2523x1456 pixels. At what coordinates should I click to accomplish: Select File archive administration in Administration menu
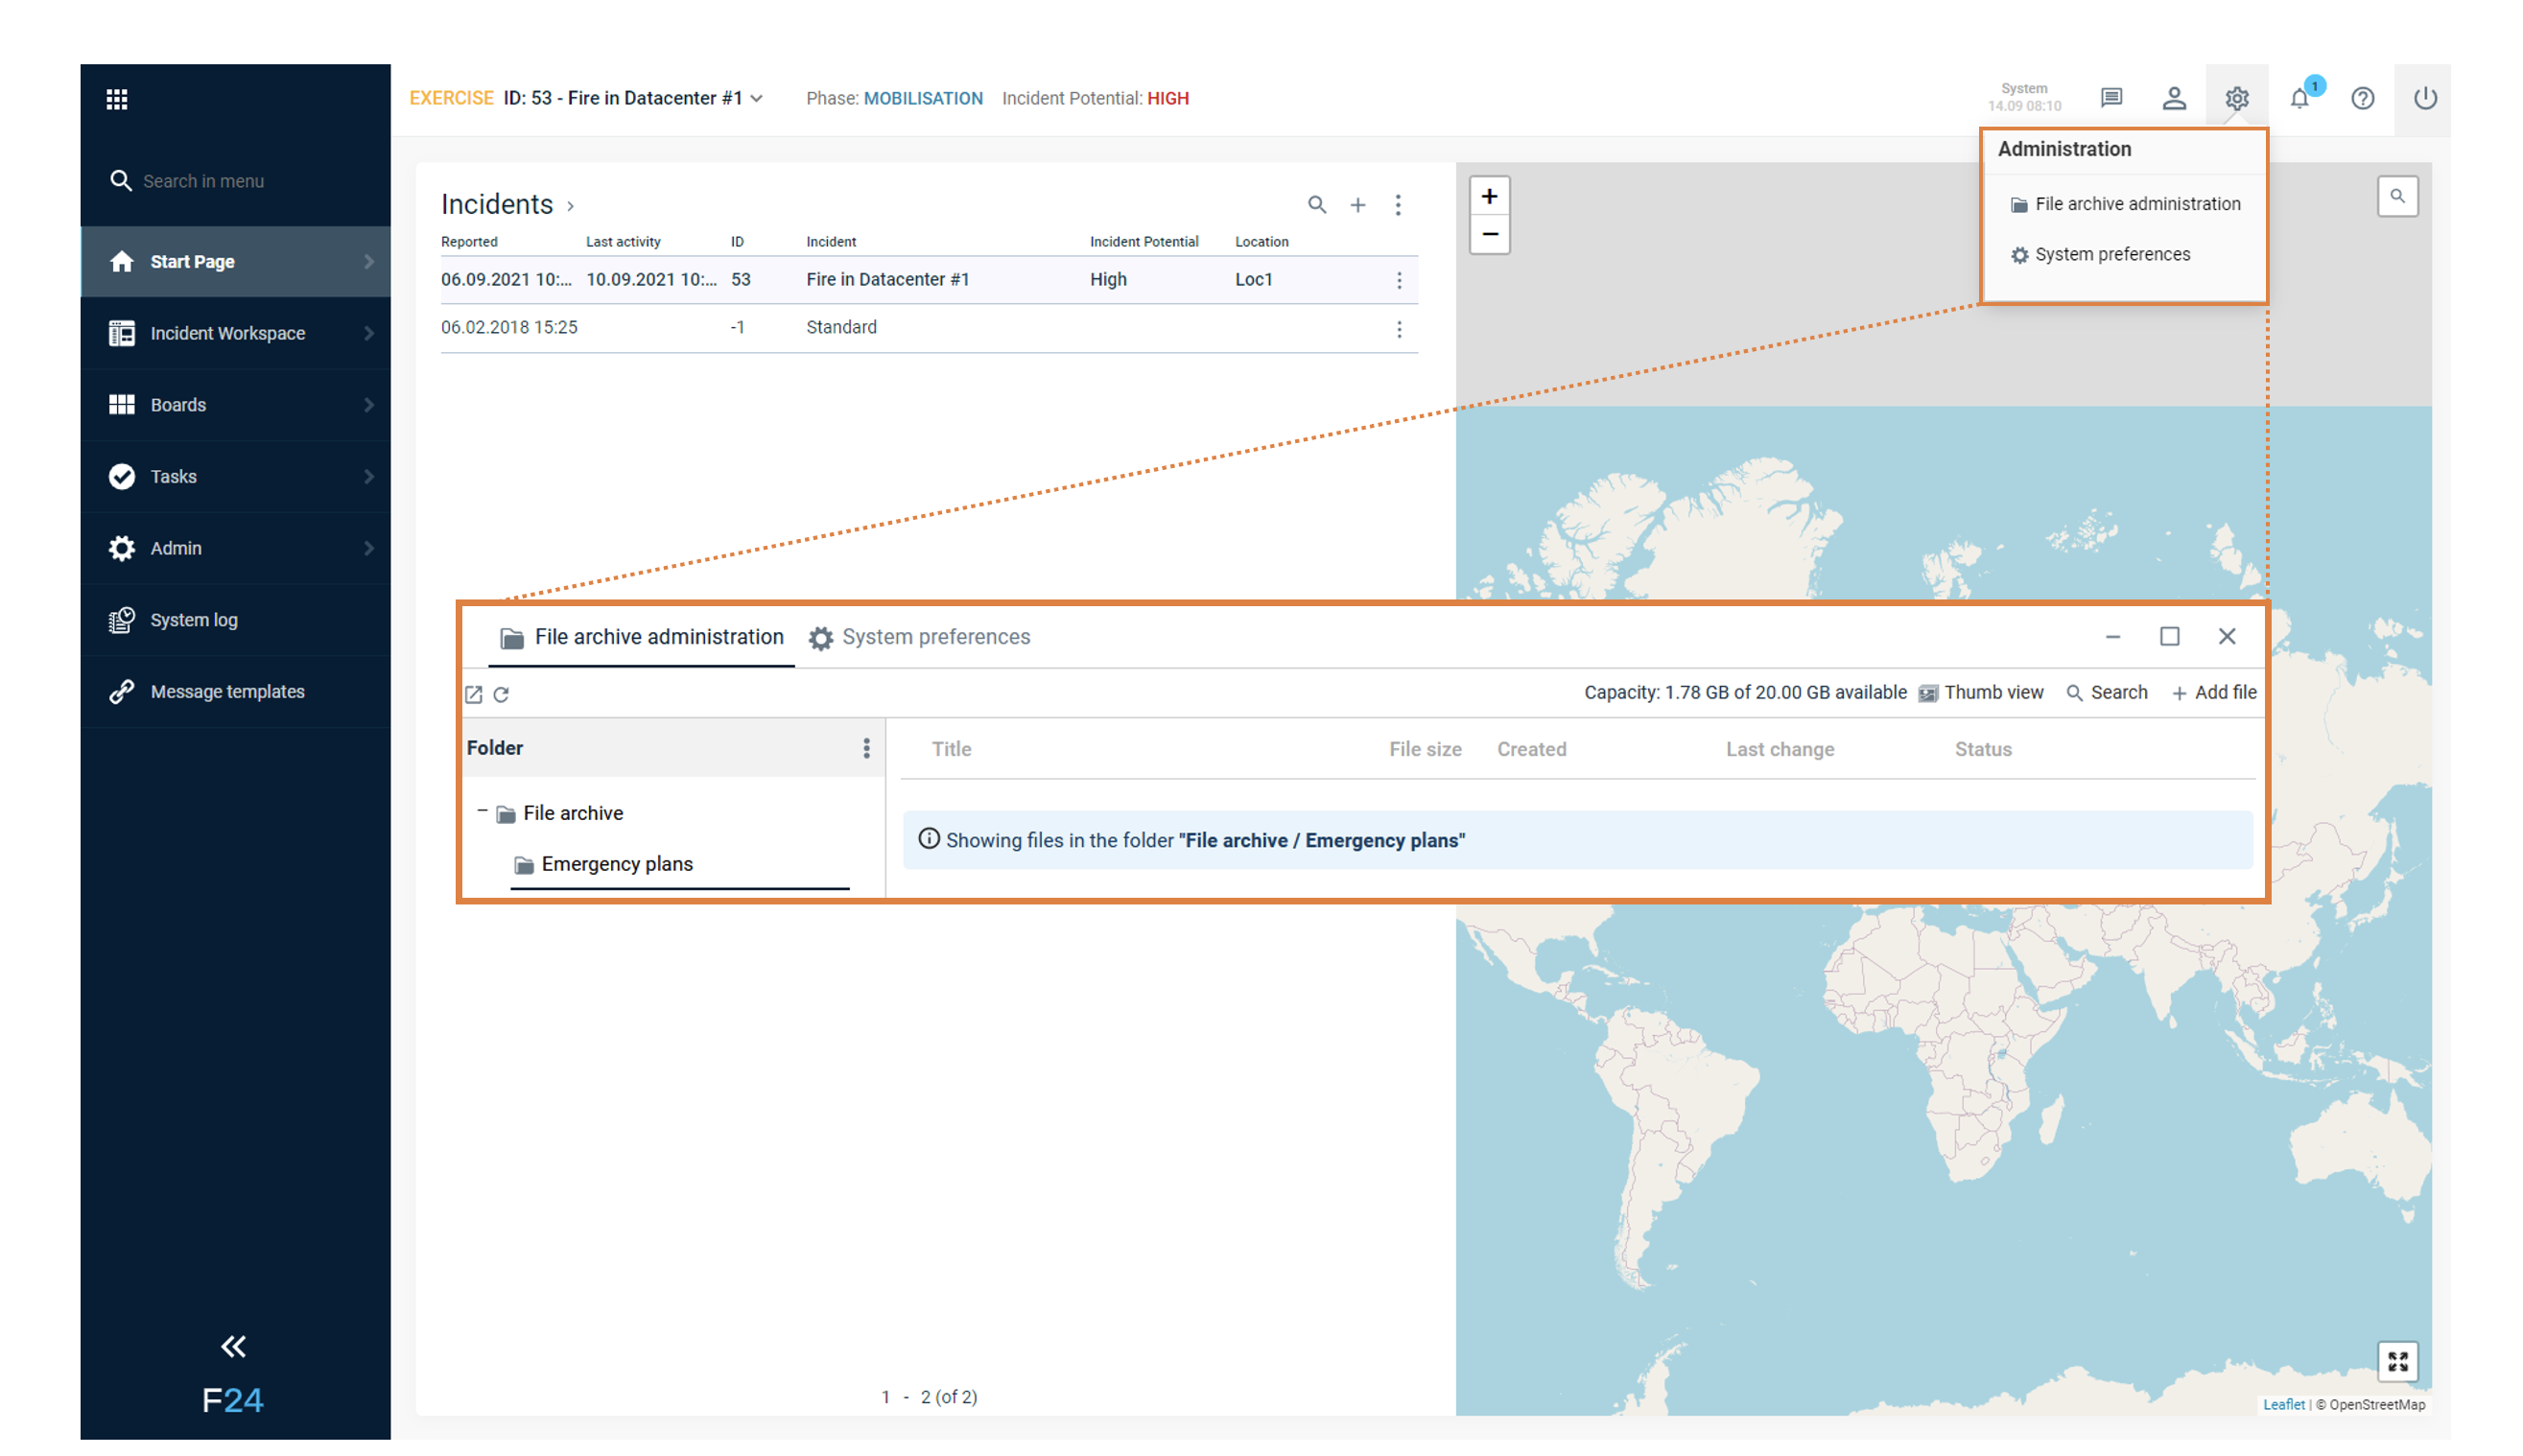coord(2125,204)
